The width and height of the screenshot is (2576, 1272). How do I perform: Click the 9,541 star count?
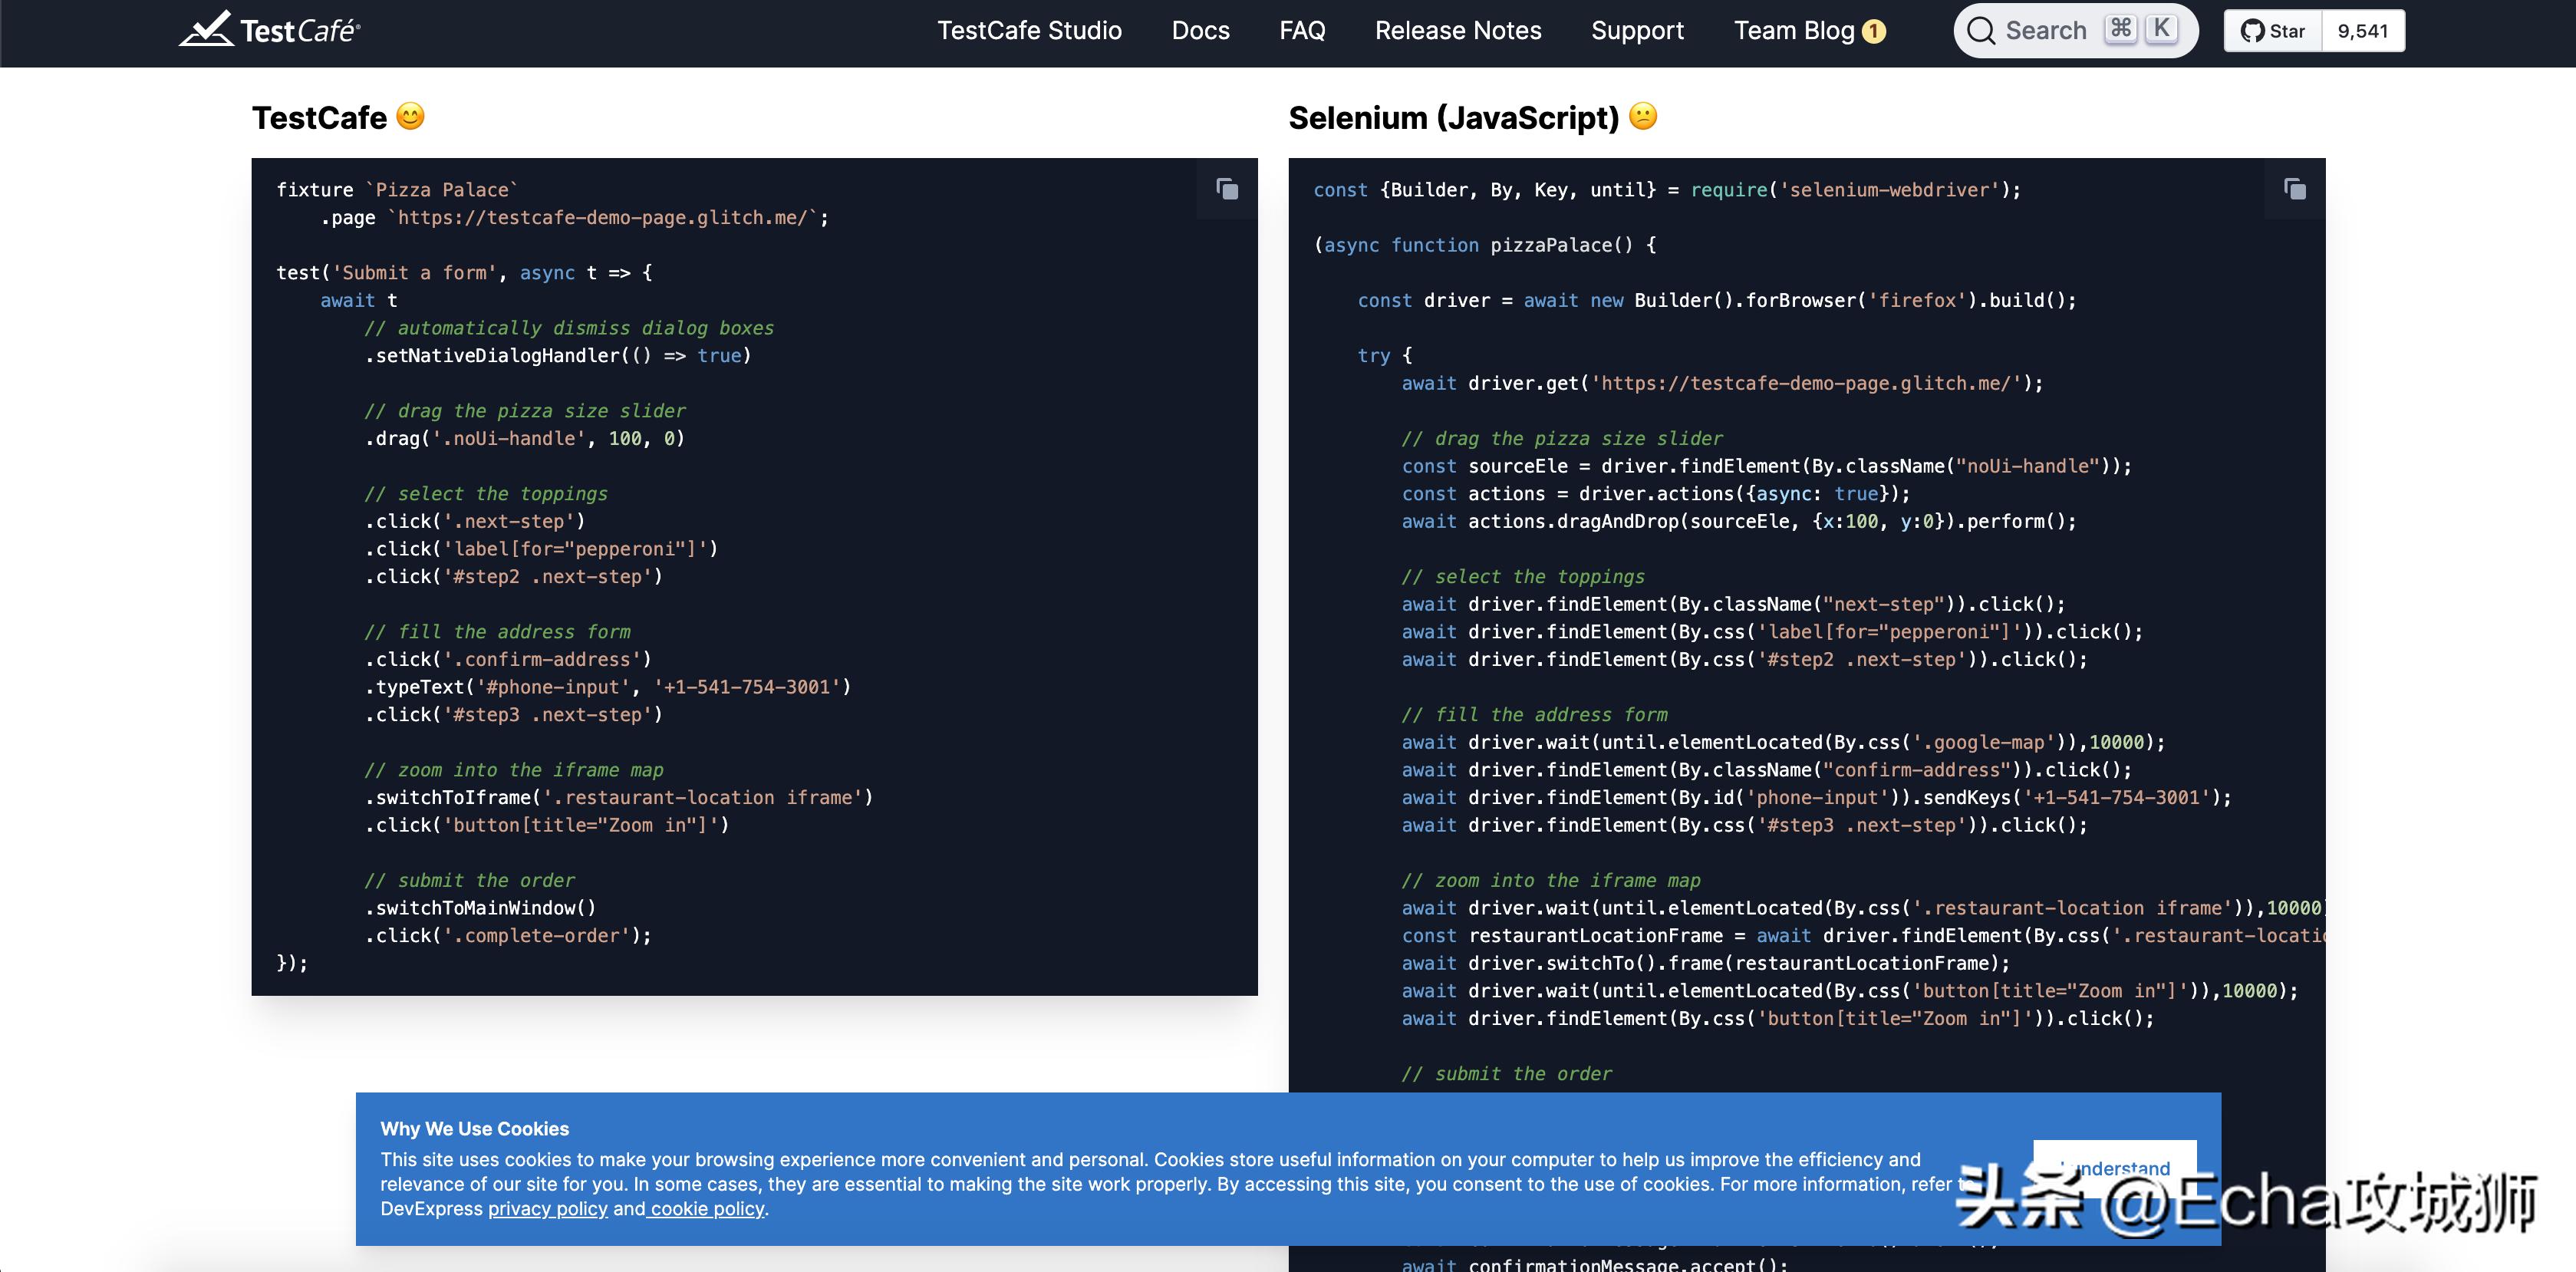tap(2362, 31)
